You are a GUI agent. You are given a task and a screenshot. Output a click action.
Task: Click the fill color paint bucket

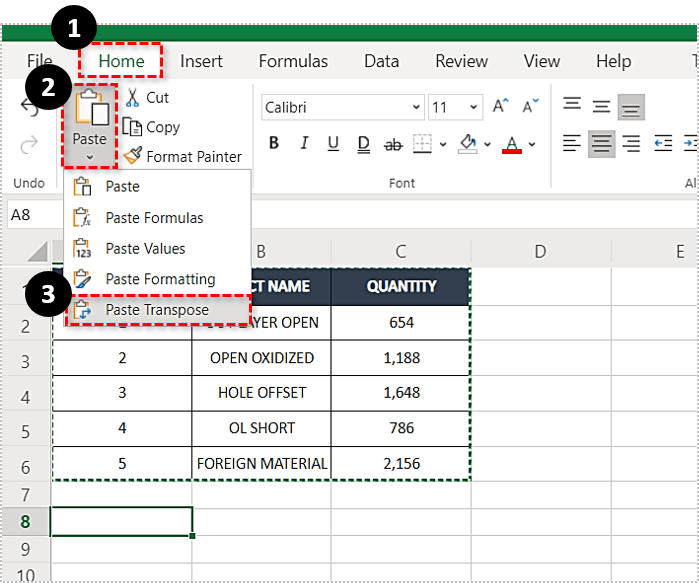coord(468,144)
